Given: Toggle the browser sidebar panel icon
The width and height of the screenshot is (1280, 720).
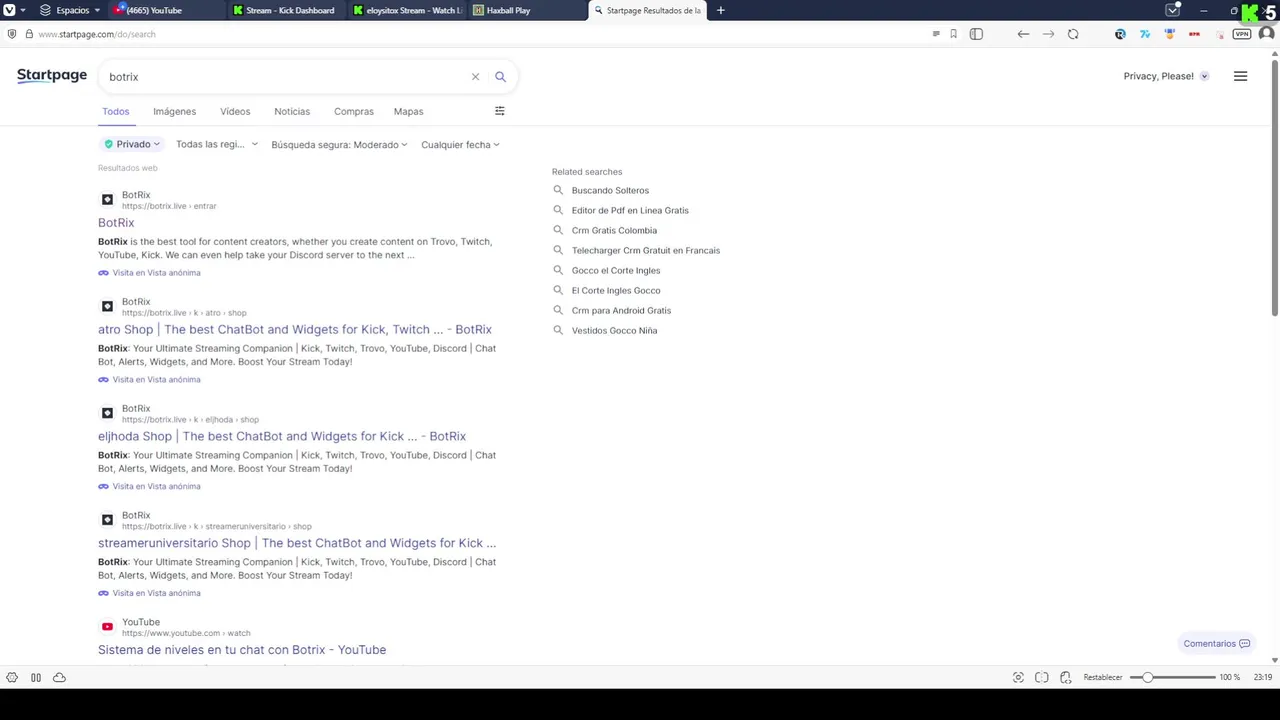Looking at the screenshot, I should click(x=976, y=34).
